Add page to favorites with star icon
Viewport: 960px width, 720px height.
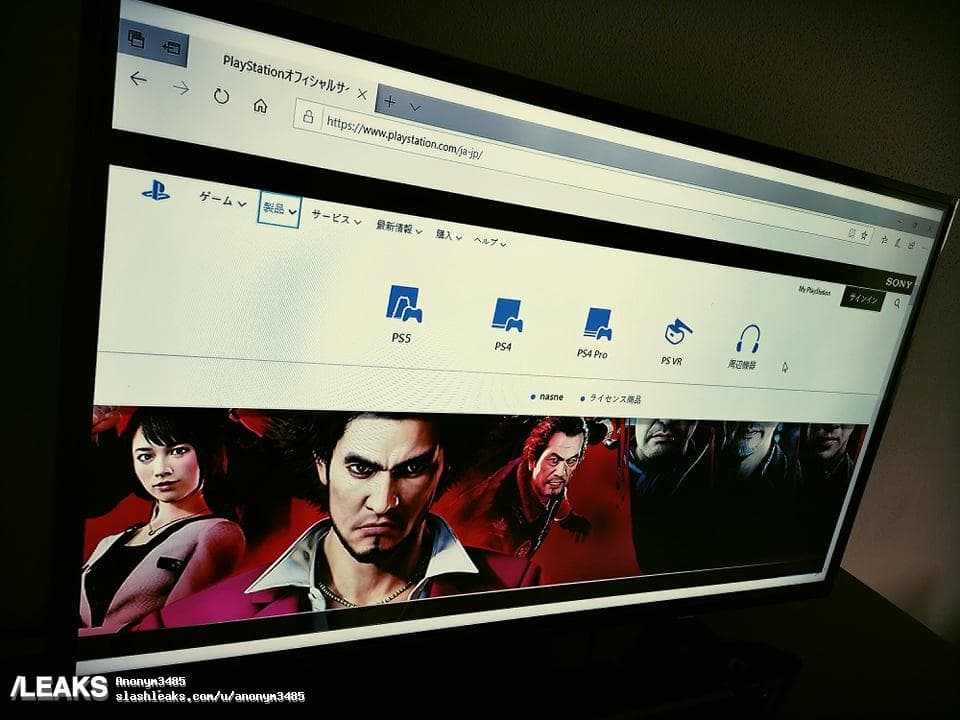click(x=864, y=236)
